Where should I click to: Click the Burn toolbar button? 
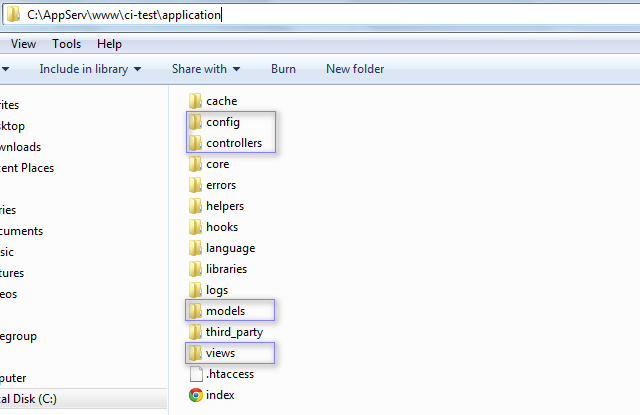[x=283, y=69]
